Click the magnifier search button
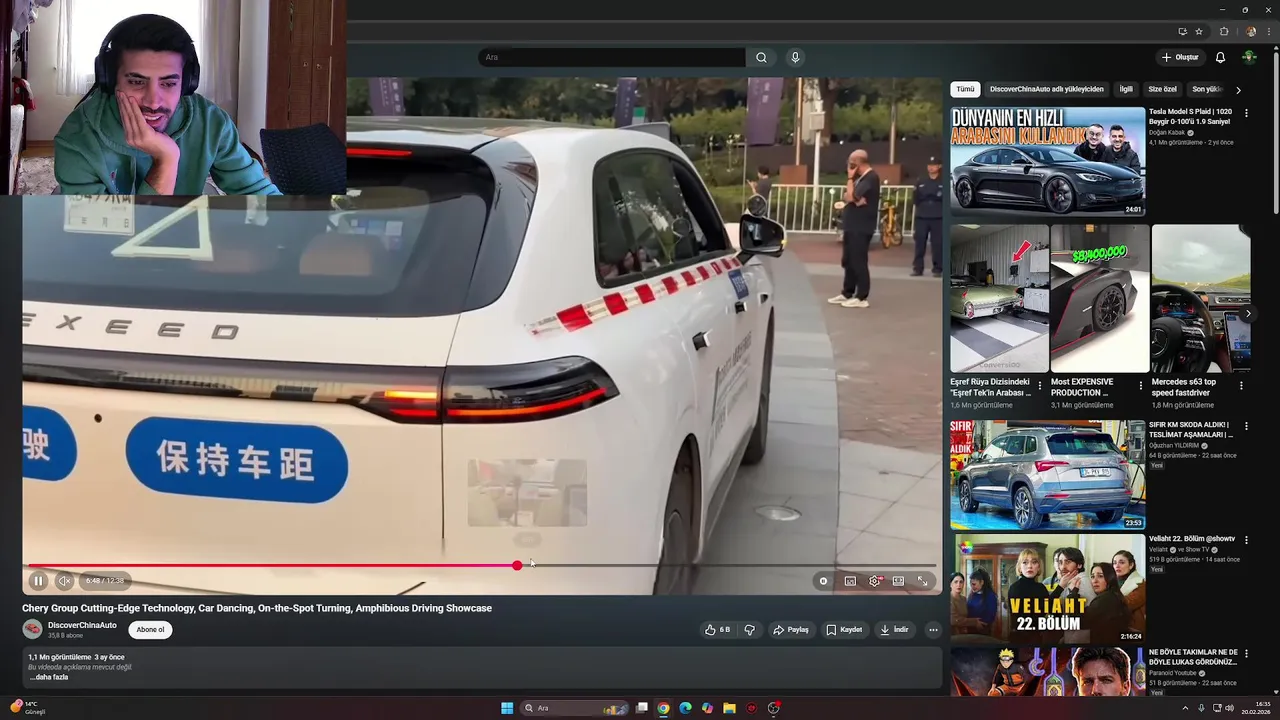 click(x=761, y=57)
